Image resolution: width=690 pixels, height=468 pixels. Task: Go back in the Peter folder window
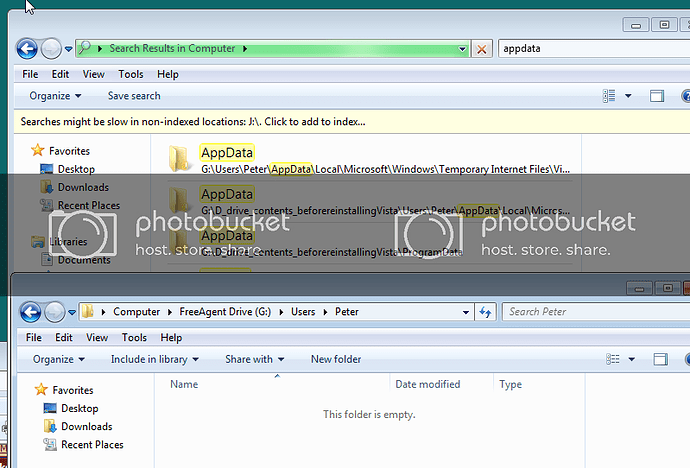[x=30, y=313]
